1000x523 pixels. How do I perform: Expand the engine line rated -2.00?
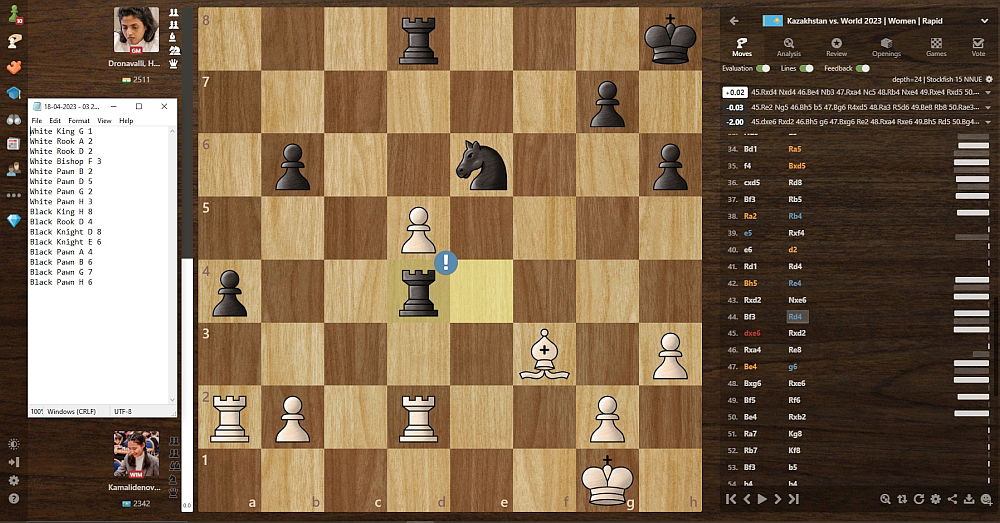(x=988, y=122)
